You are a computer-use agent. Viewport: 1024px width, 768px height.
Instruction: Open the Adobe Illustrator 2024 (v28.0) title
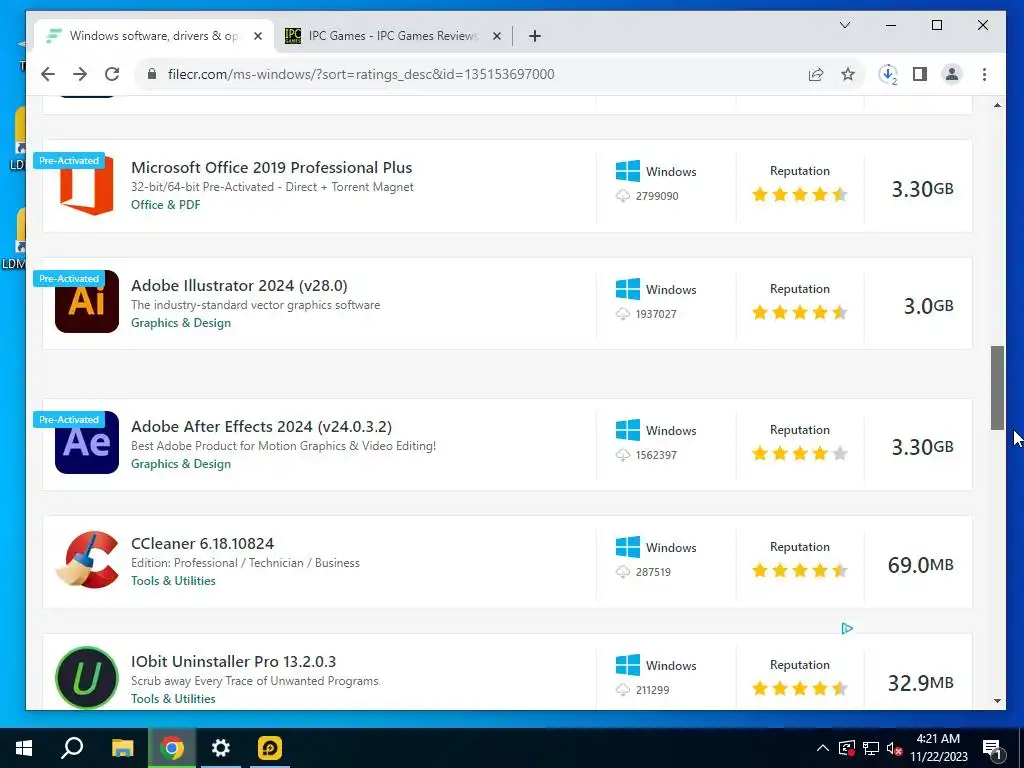point(239,285)
